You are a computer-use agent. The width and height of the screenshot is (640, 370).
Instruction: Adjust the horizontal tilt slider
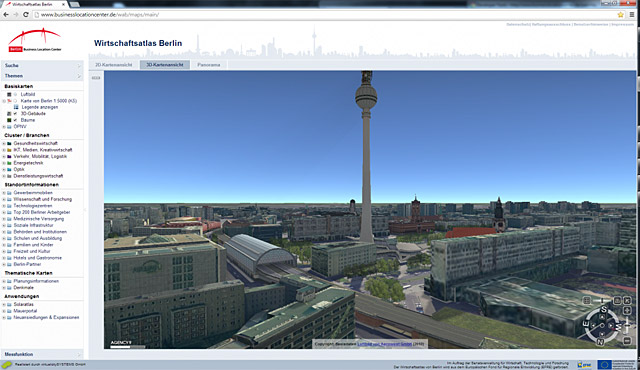[x=602, y=300]
